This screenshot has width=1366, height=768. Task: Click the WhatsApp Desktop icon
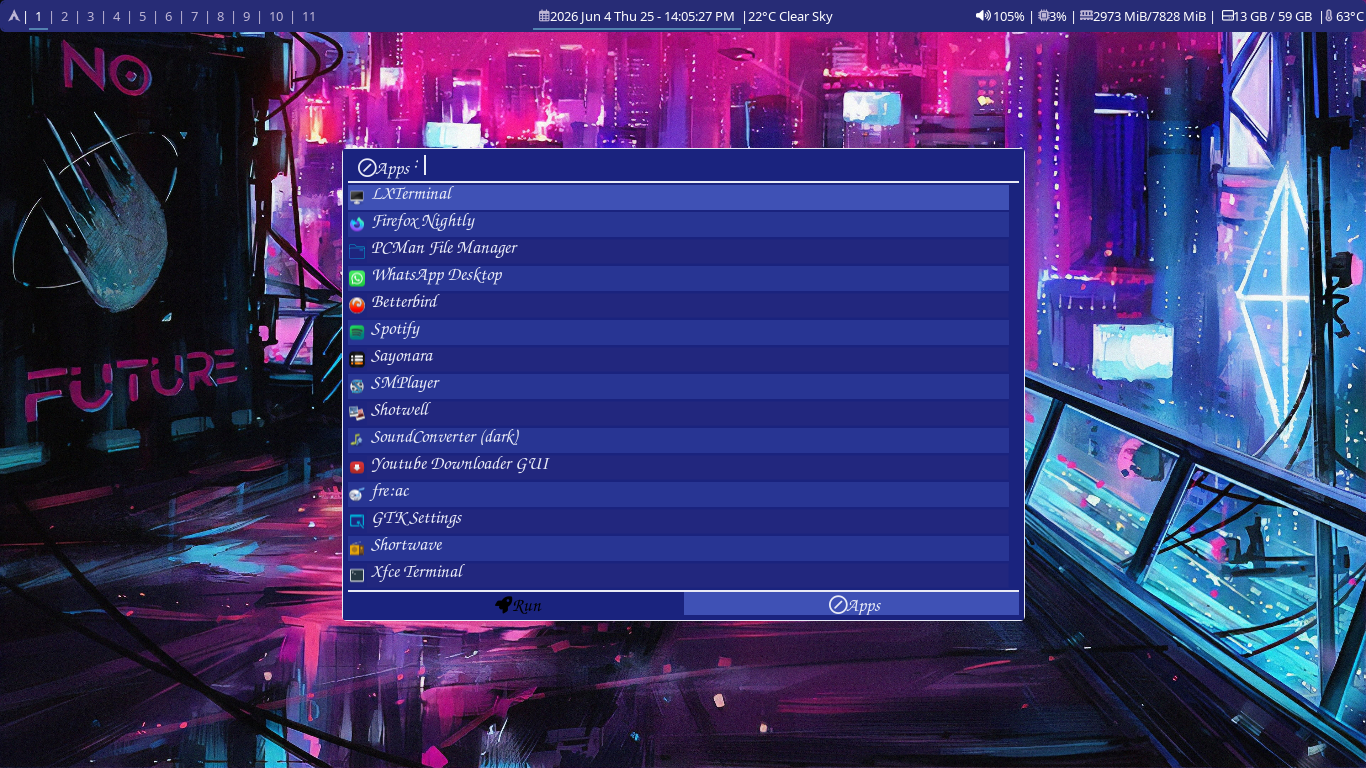357,278
